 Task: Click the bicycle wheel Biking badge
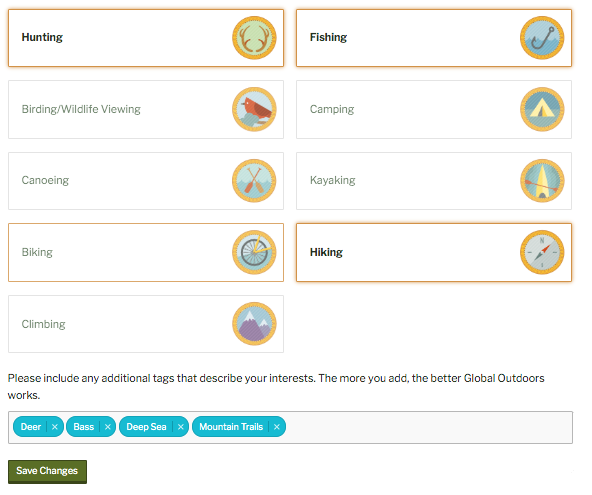[x=254, y=252]
